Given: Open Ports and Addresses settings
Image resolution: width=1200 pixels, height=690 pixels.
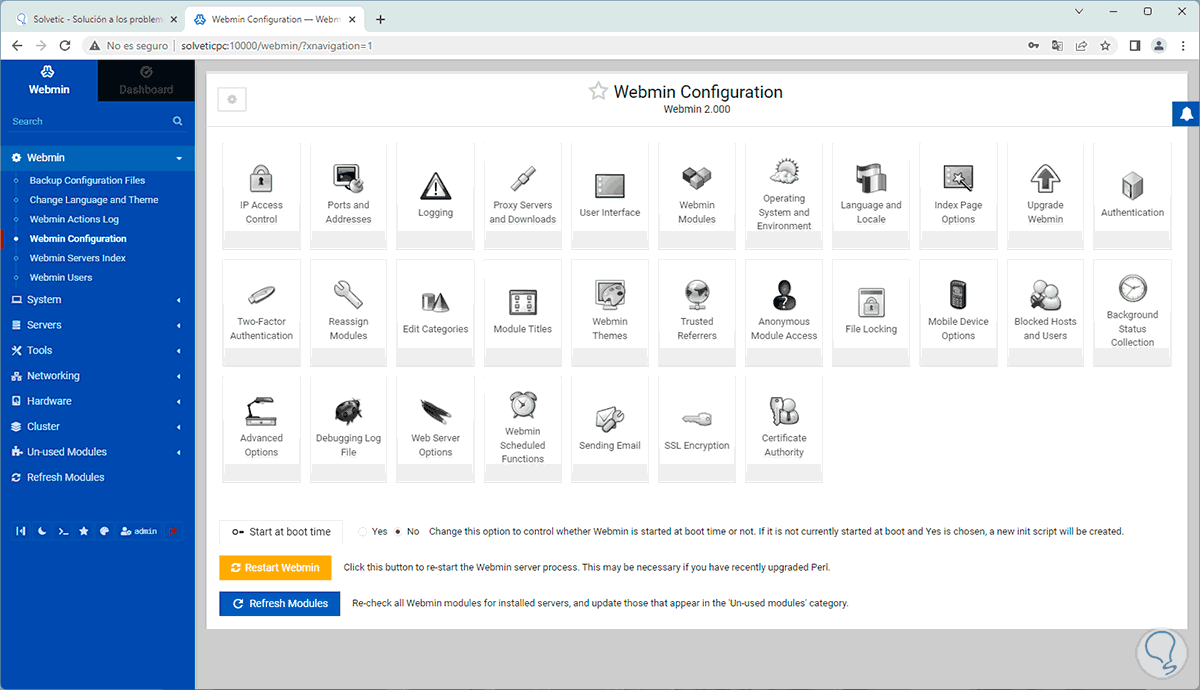Looking at the screenshot, I should (x=348, y=196).
